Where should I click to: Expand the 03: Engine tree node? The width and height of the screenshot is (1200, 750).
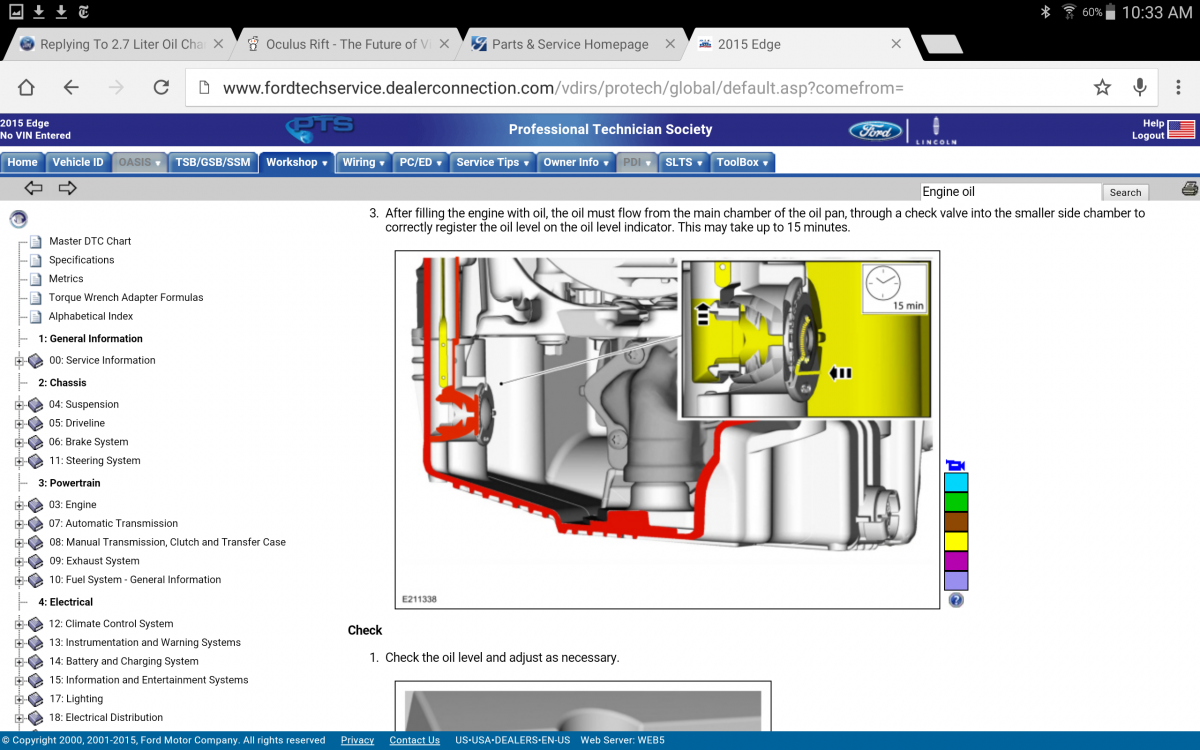coord(19,505)
